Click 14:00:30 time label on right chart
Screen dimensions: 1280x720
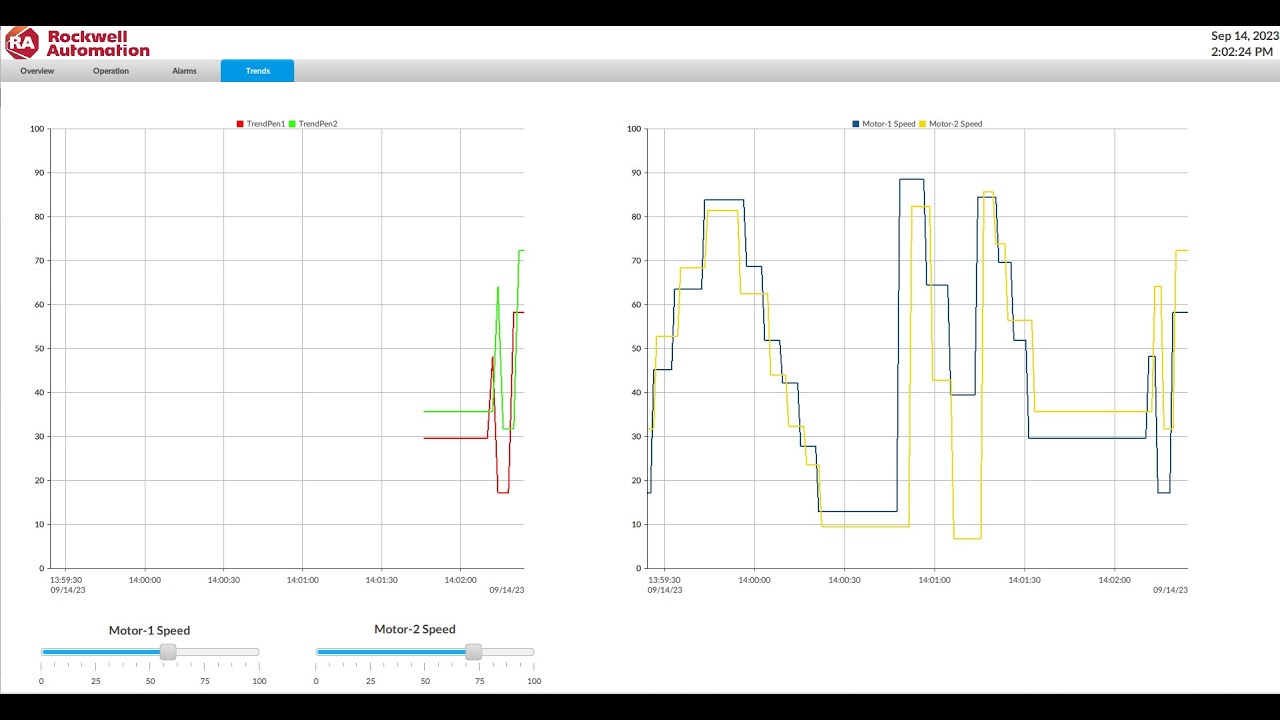(844, 580)
